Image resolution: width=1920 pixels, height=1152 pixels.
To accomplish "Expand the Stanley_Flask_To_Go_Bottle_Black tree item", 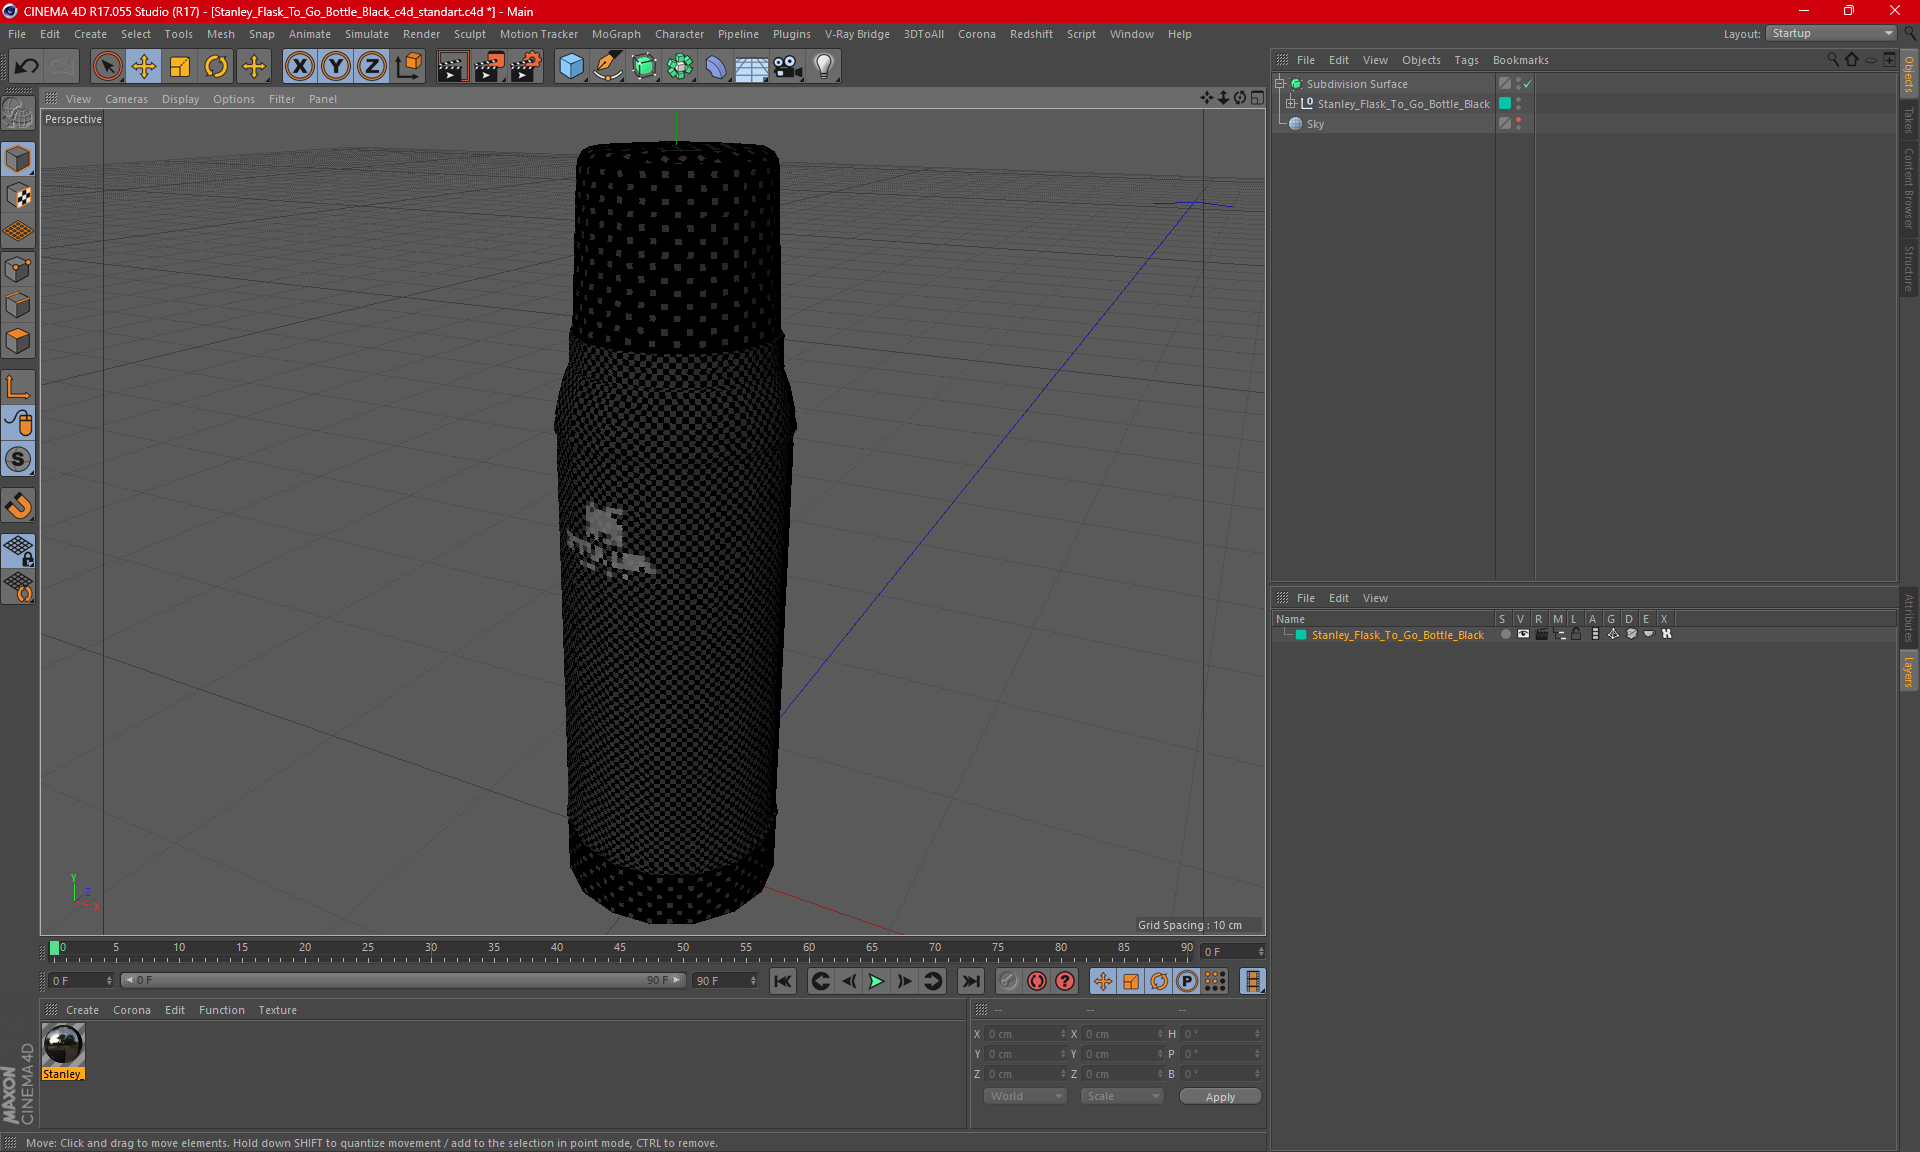I will click(x=1291, y=103).
